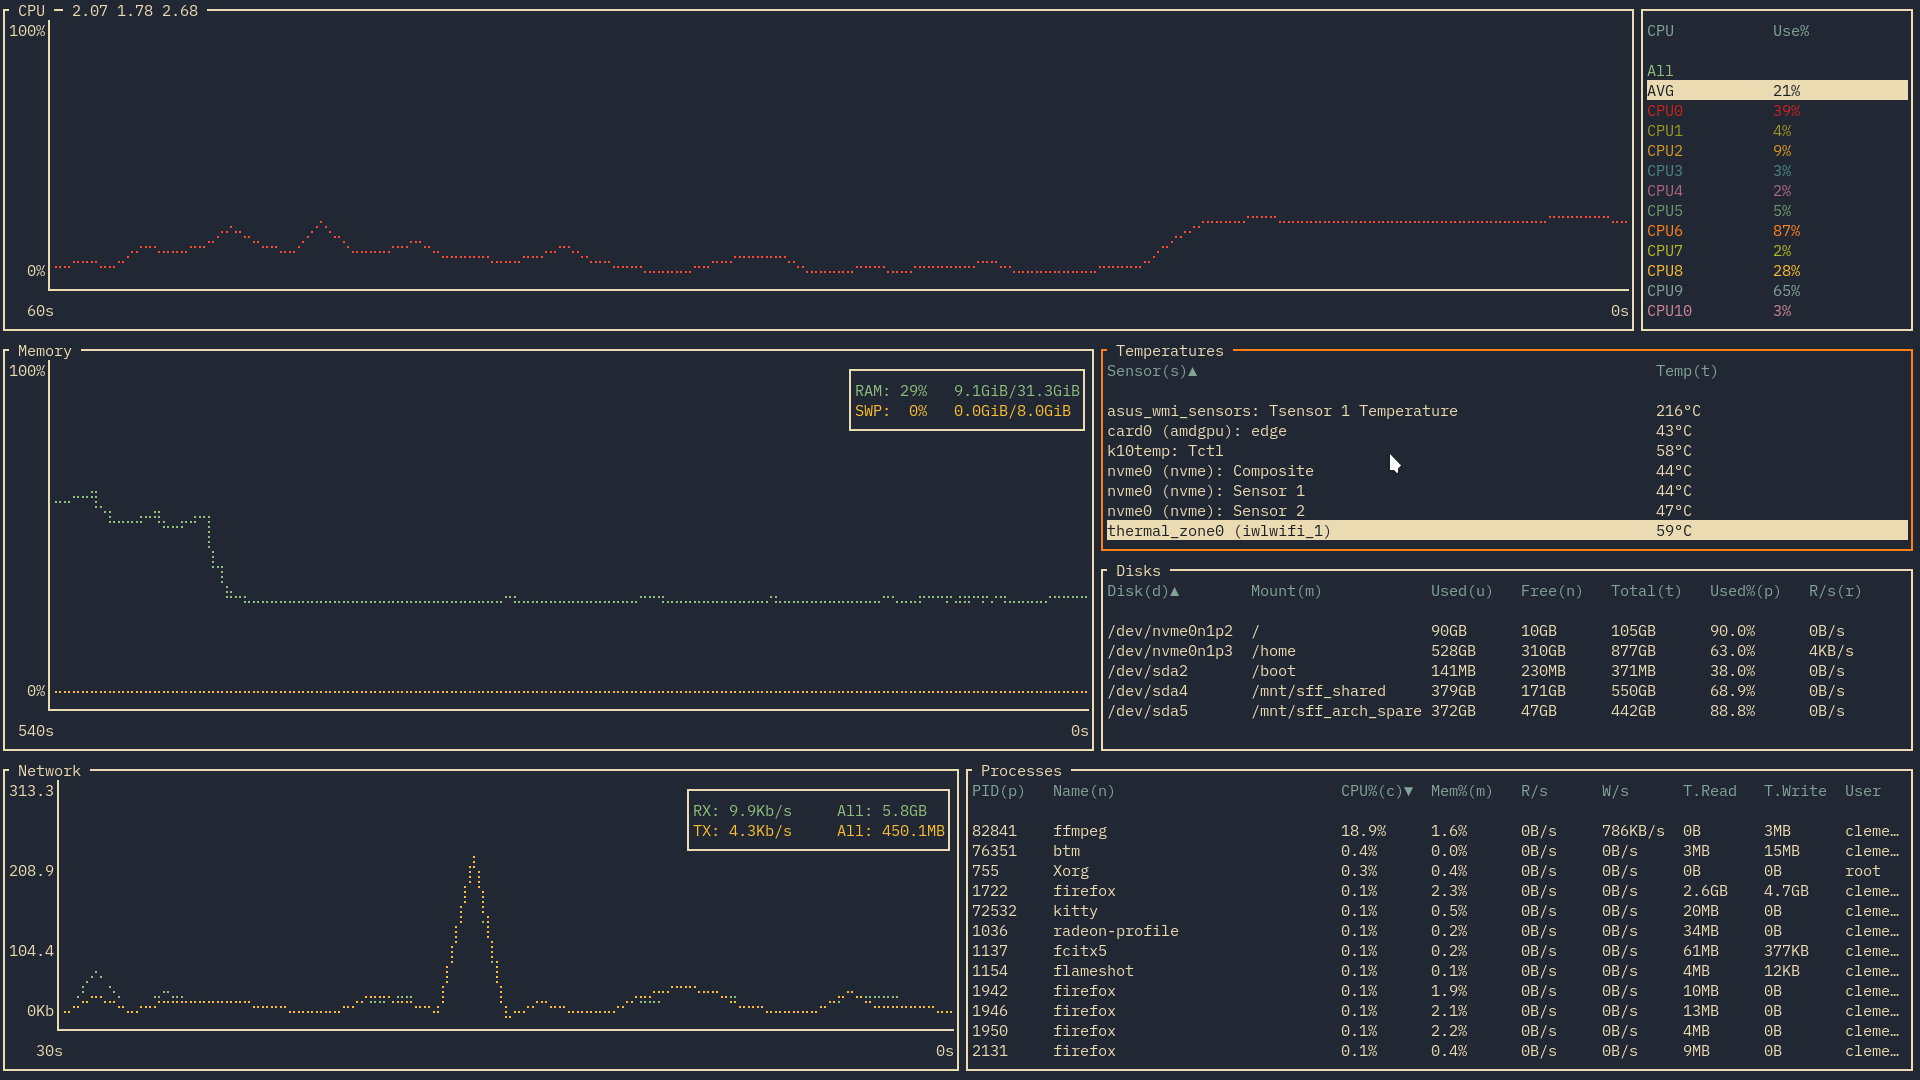Select the ffmpeg process row
The height and width of the screenshot is (1080, 1920).
(1439, 831)
